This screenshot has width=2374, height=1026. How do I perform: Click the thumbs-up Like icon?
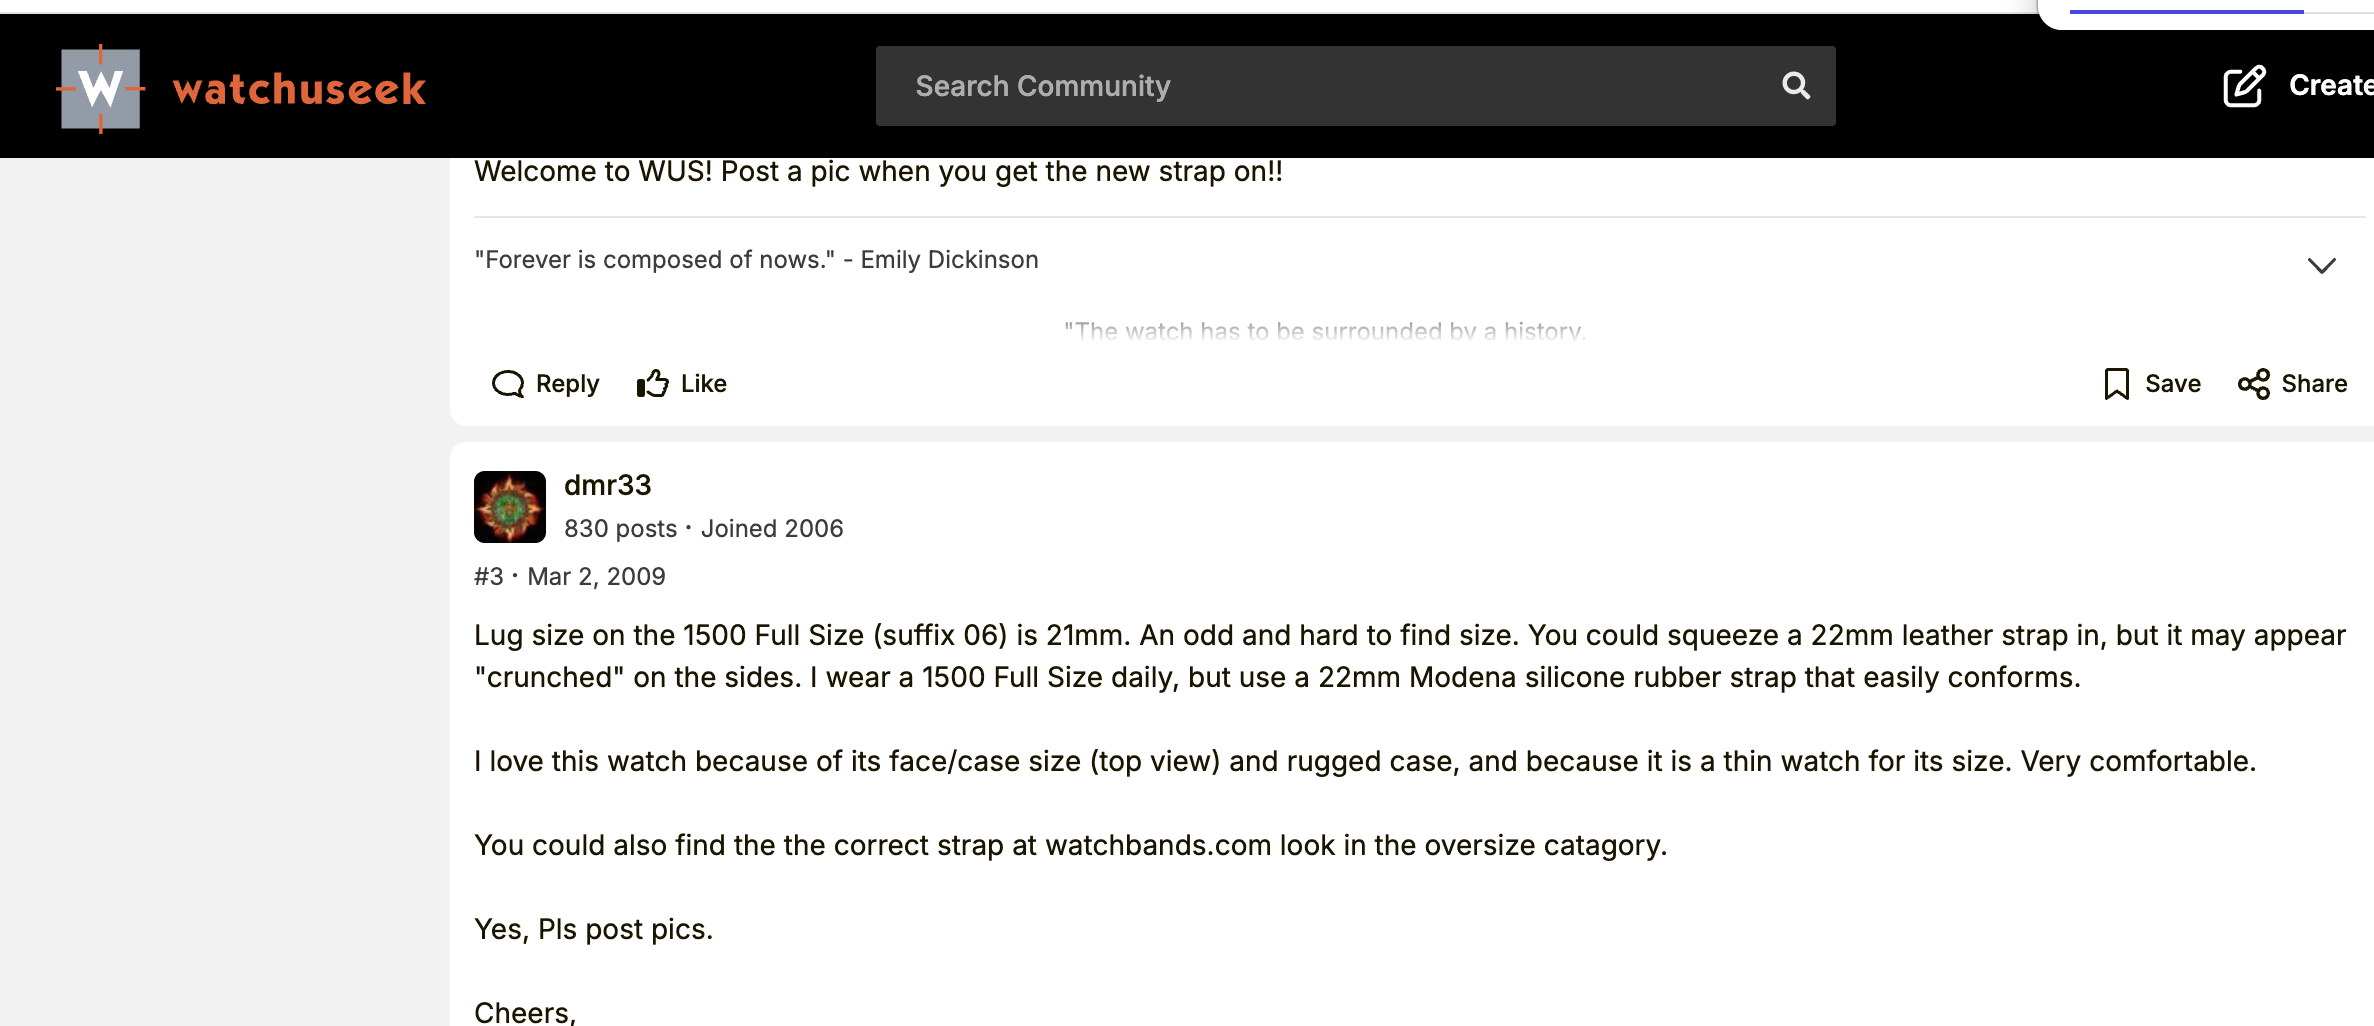click(x=653, y=384)
